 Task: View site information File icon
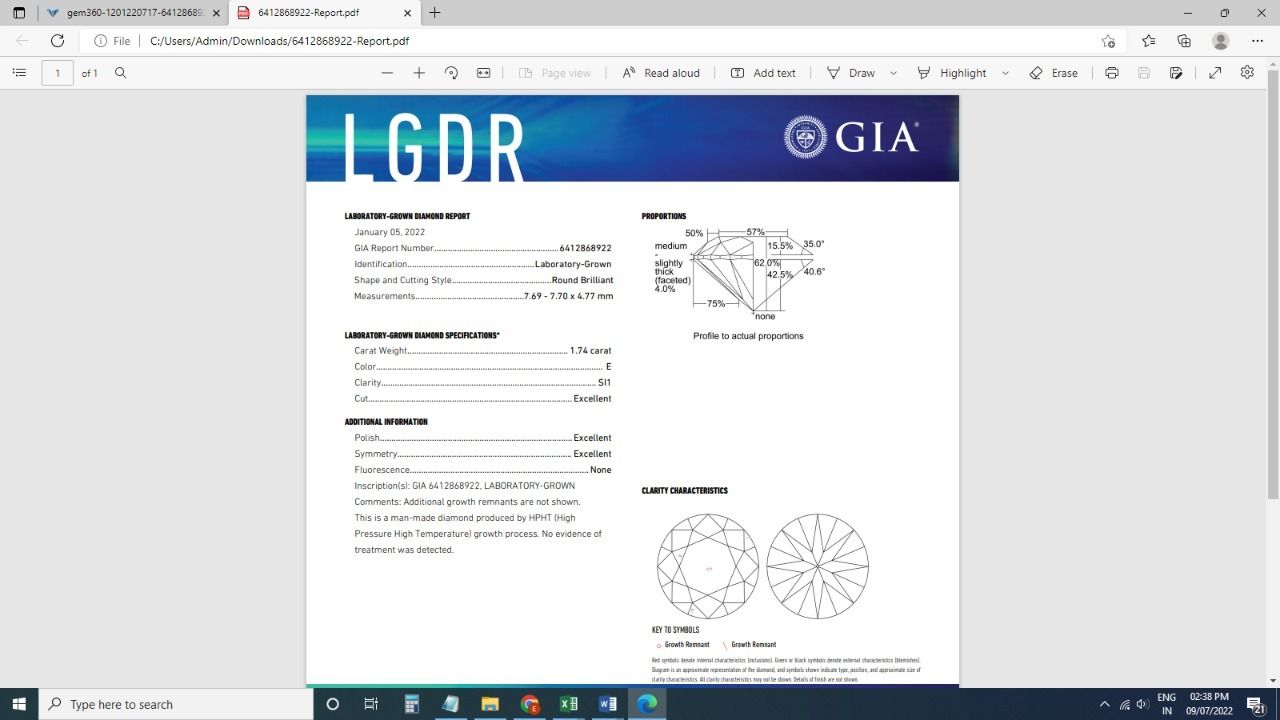click(112, 41)
